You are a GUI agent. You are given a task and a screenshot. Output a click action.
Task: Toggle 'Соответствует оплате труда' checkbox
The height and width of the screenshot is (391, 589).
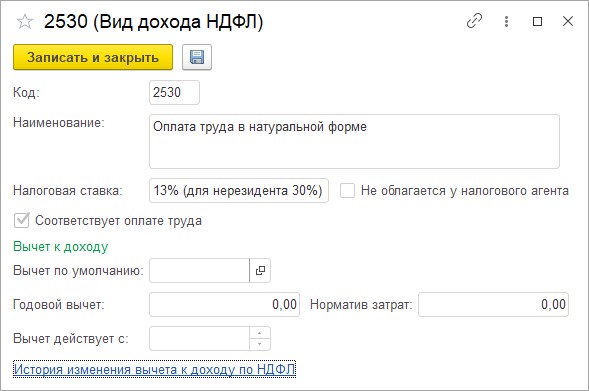pos(22,220)
